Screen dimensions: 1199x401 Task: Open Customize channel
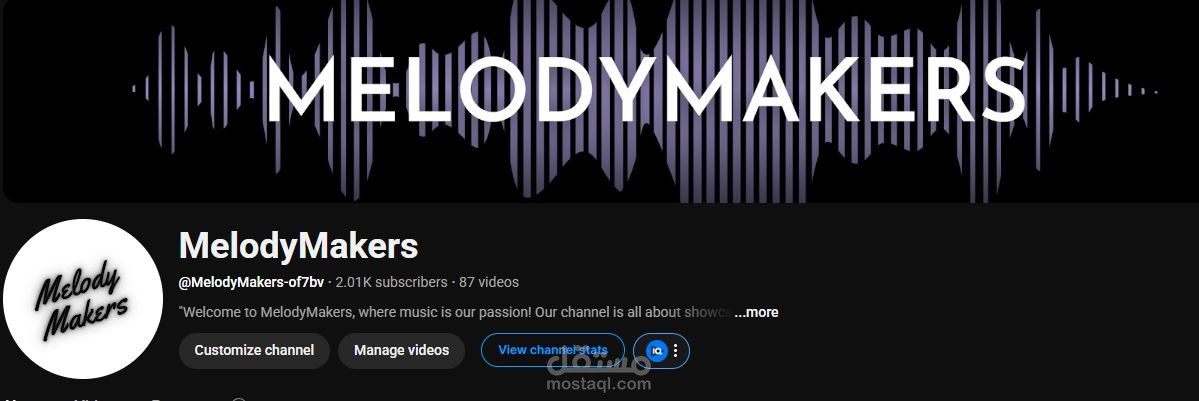click(254, 350)
